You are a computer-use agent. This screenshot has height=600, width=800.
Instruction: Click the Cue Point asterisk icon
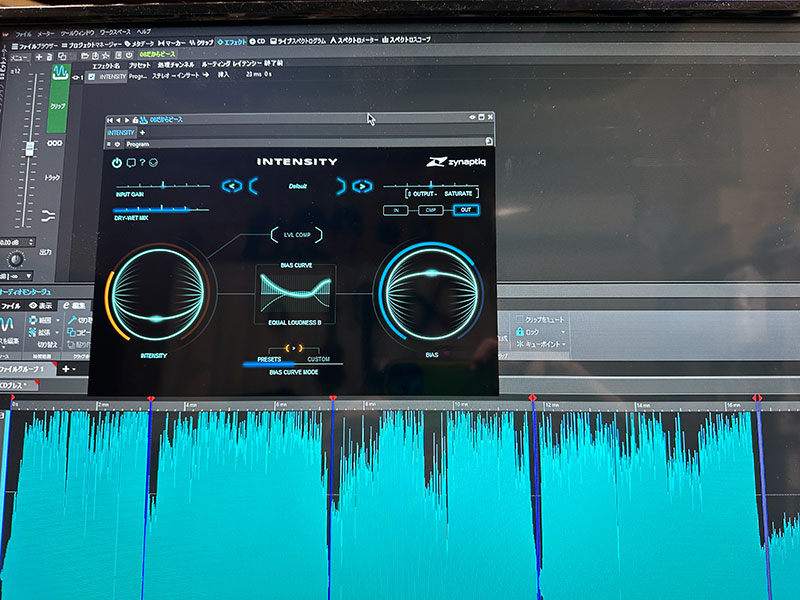tap(520, 344)
